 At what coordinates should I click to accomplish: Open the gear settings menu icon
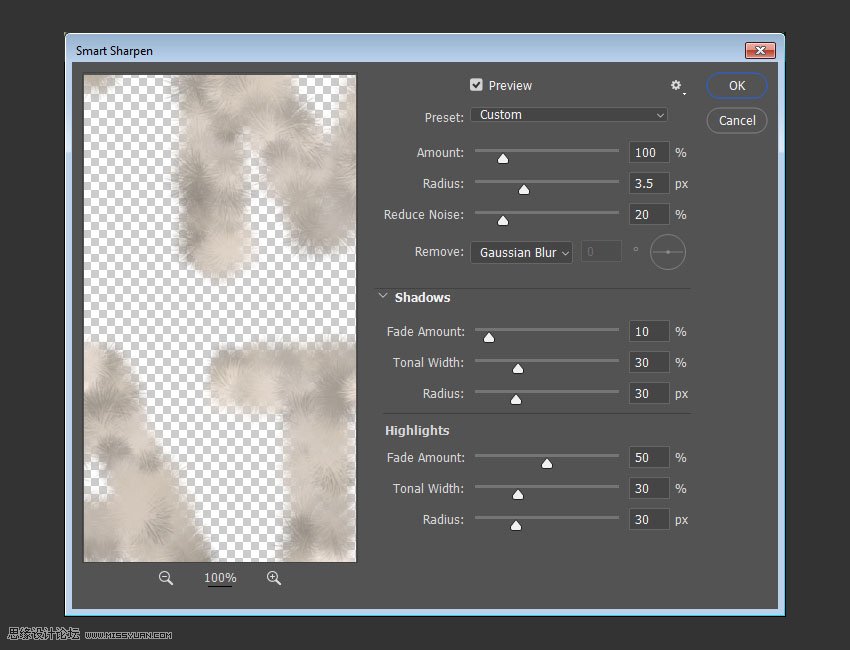pos(677,87)
